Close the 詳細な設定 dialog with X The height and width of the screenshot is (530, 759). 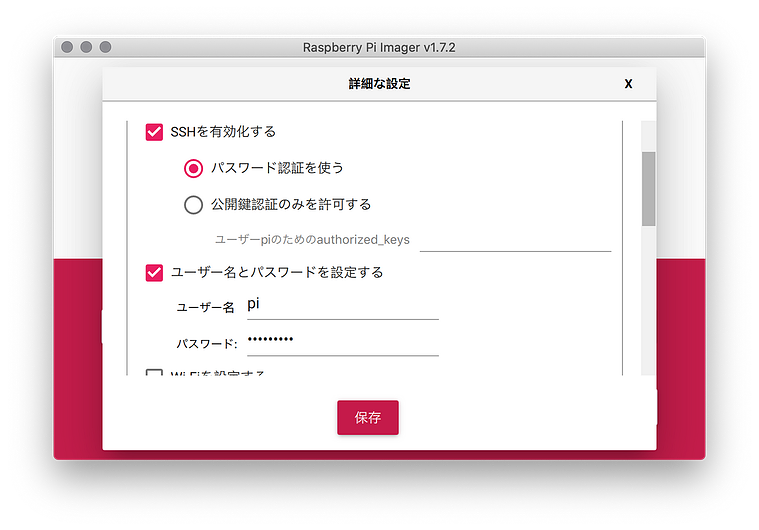pyautogui.click(x=628, y=84)
